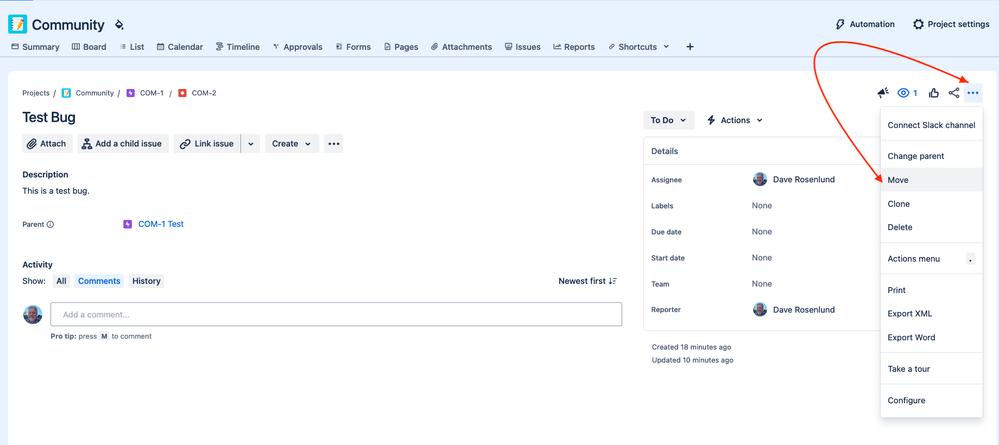Click the plus icon to add a tab
The height and width of the screenshot is (445, 999).
pos(689,47)
